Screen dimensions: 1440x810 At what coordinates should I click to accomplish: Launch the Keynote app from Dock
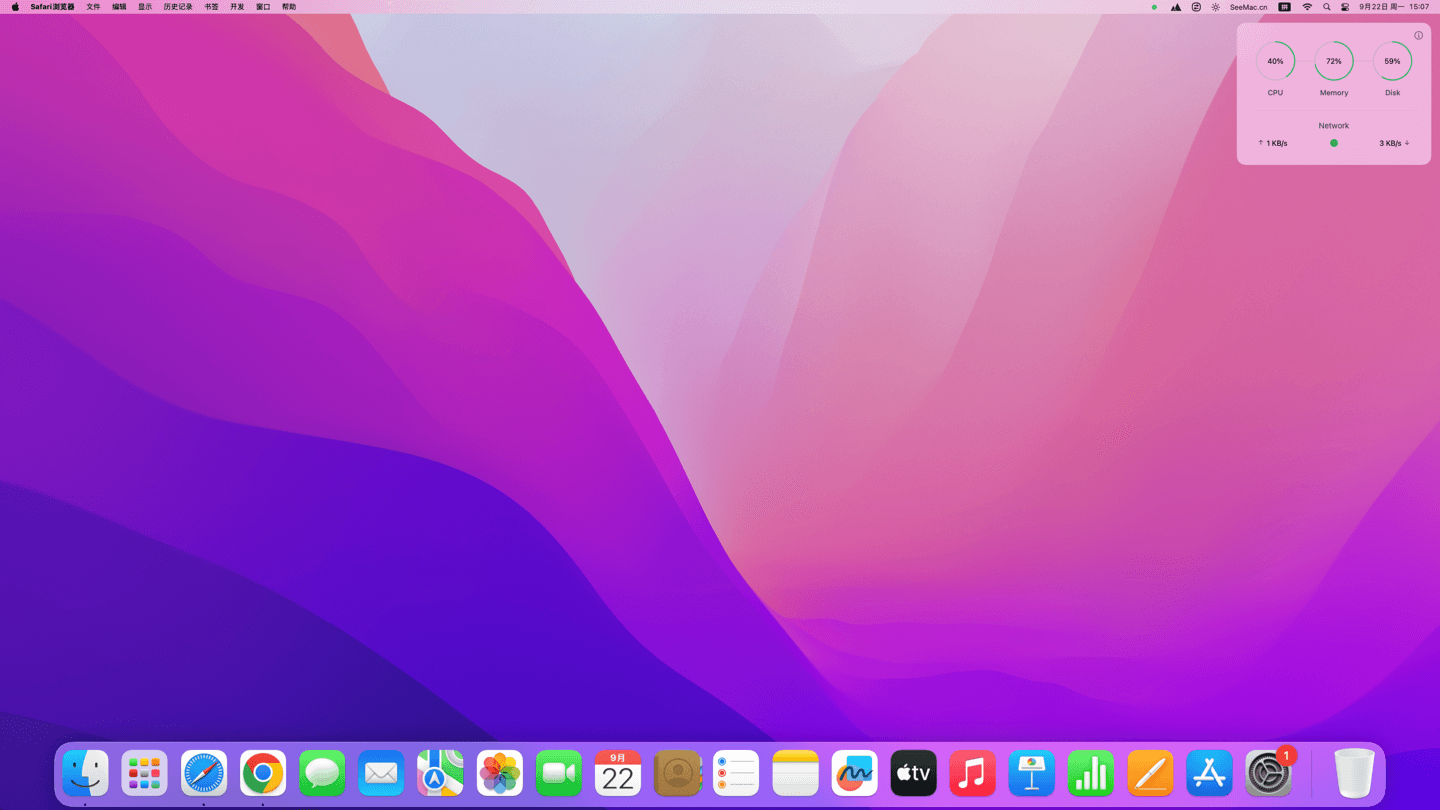(1031, 773)
